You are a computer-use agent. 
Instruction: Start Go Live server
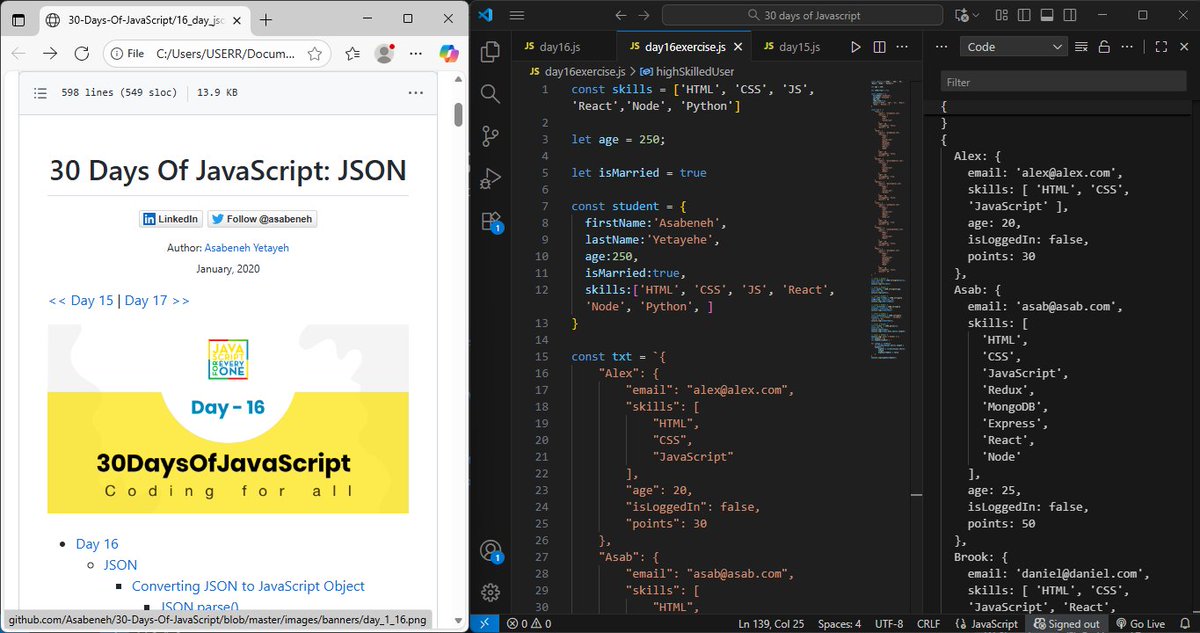1139,624
